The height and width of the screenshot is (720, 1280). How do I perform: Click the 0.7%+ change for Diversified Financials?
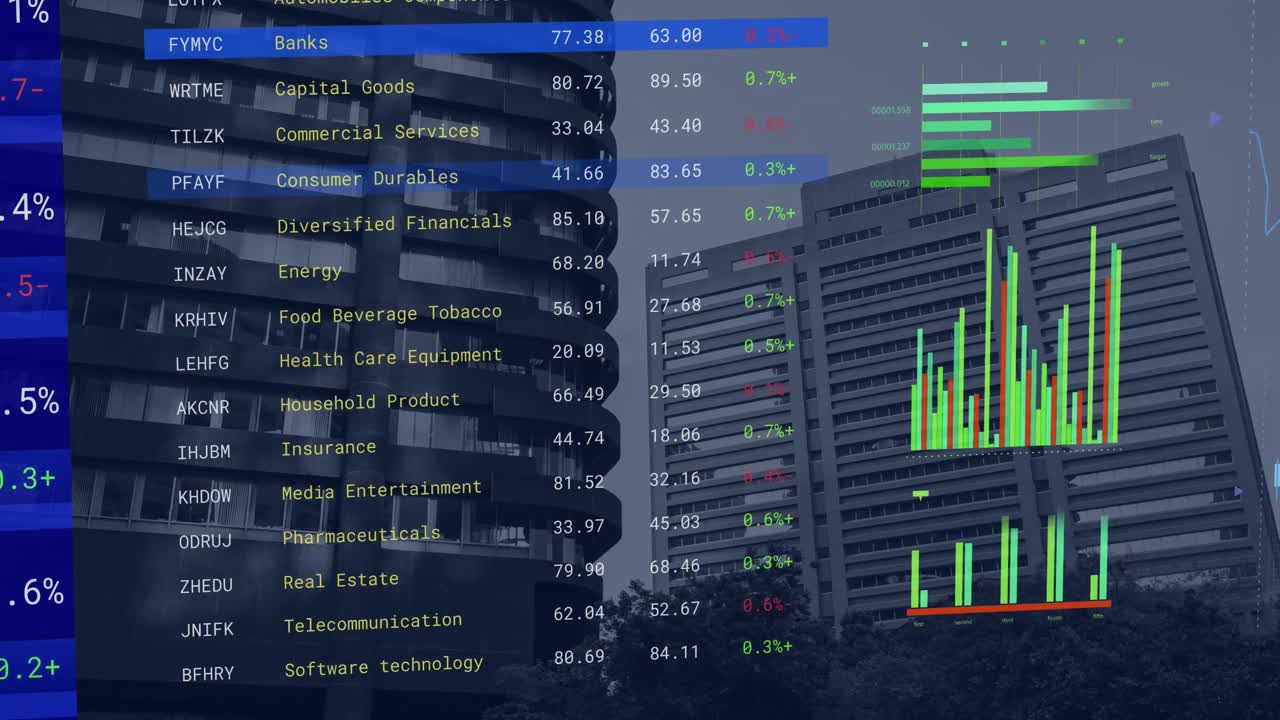tap(768, 214)
